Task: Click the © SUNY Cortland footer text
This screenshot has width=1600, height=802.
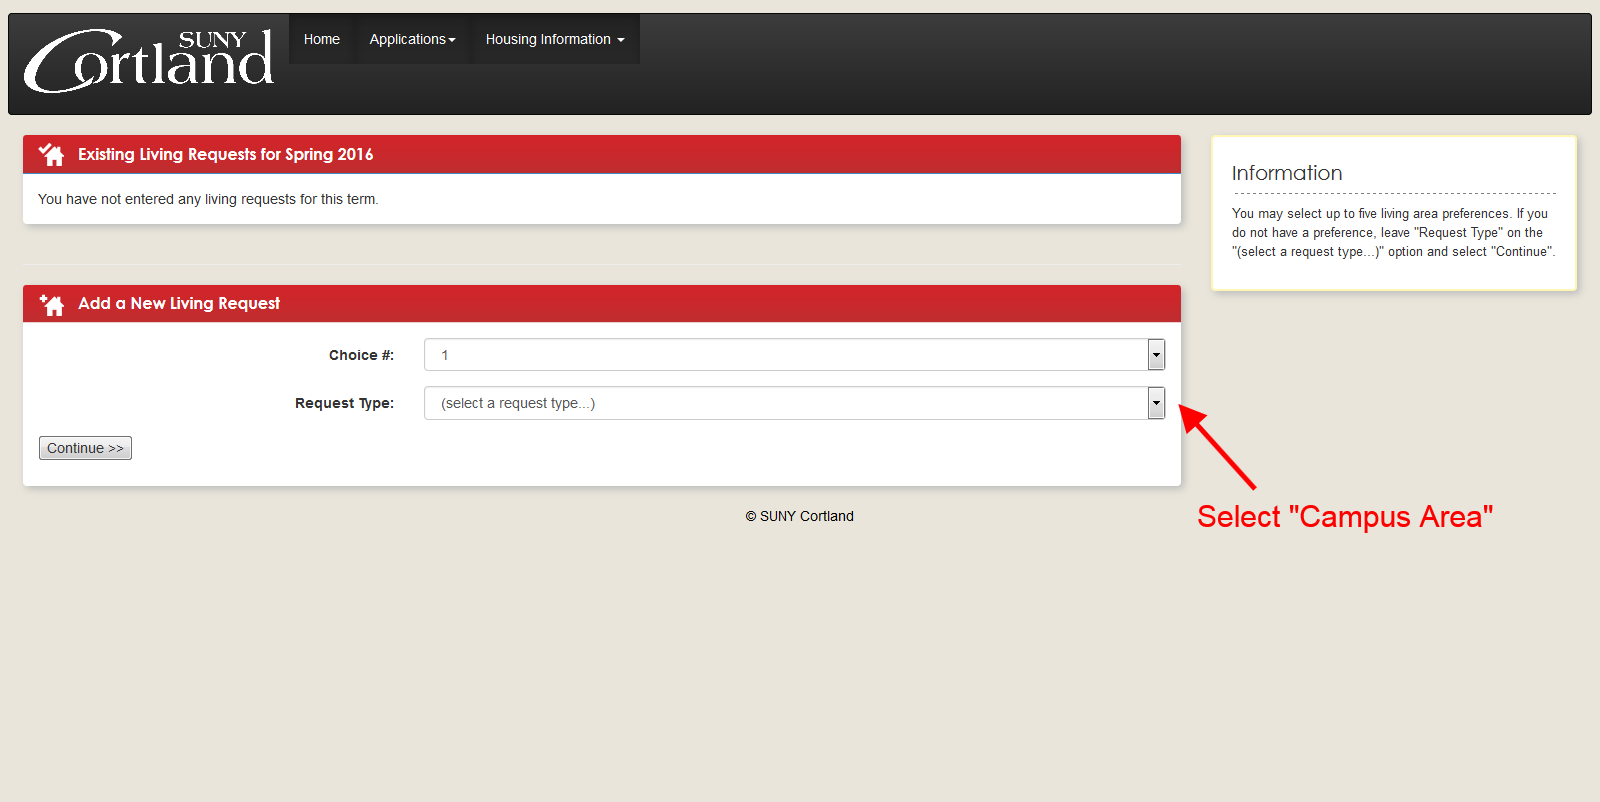Action: click(x=799, y=516)
